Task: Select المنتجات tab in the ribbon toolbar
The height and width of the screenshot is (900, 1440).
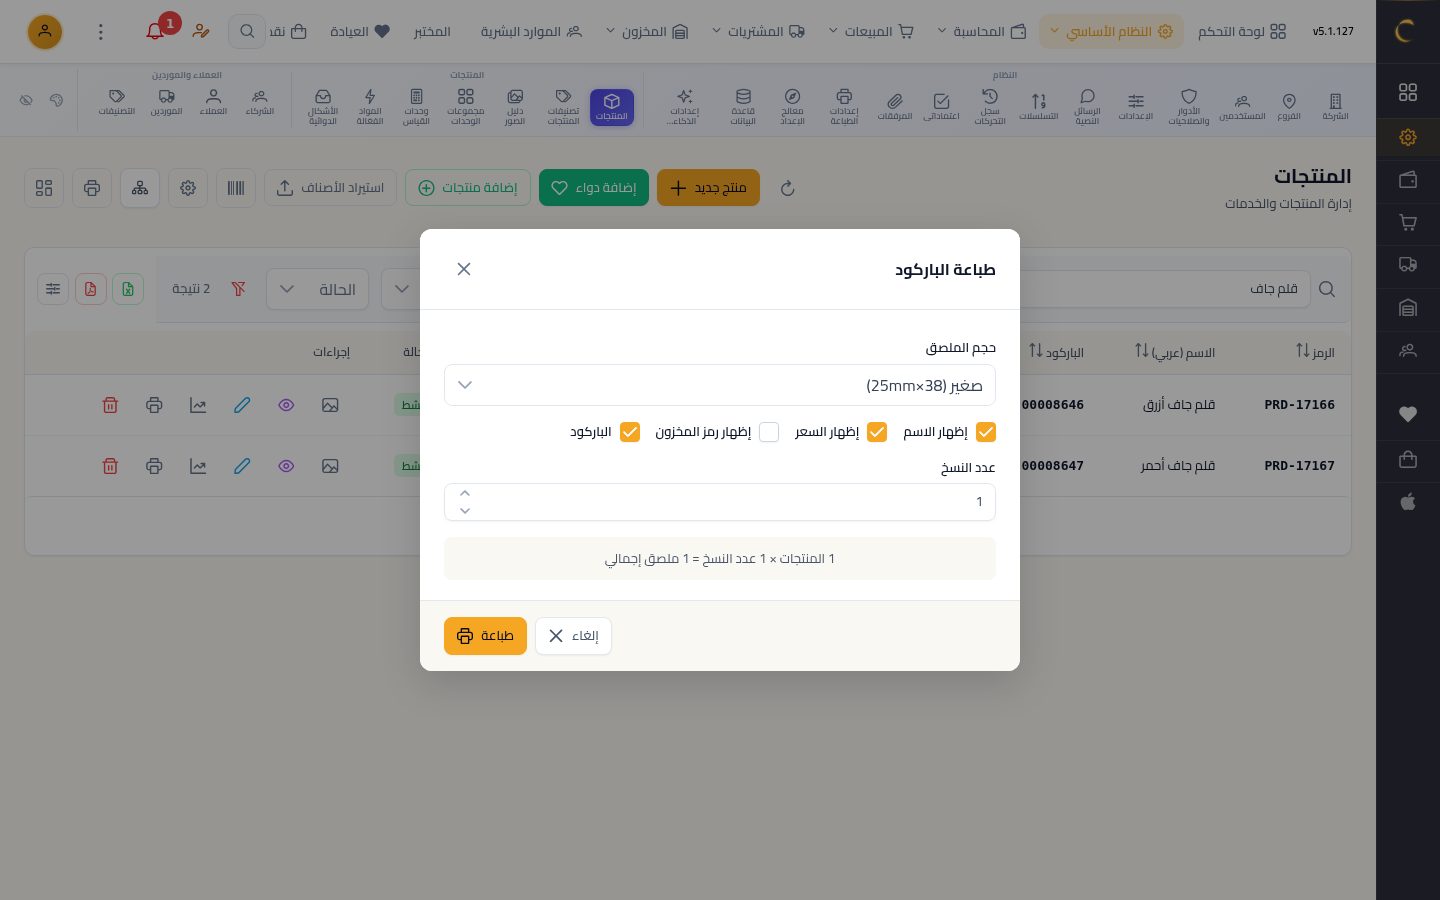Action: point(612,106)
